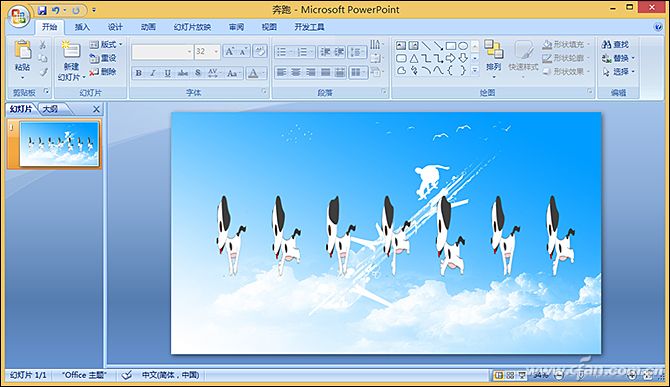The width and height of the screenshot is (670, 387).
Task: Click the Format Painter brush icon
Action: pos(43,72)
